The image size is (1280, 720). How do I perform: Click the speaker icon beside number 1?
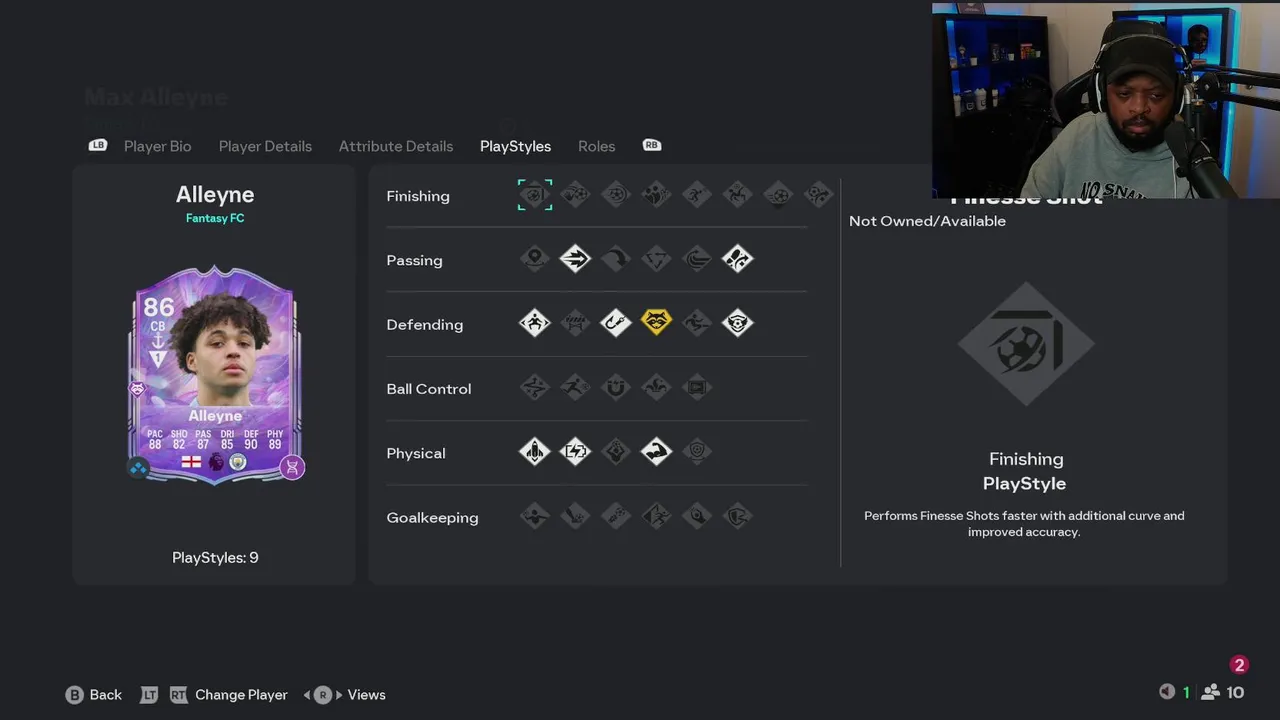[1166, 692]
